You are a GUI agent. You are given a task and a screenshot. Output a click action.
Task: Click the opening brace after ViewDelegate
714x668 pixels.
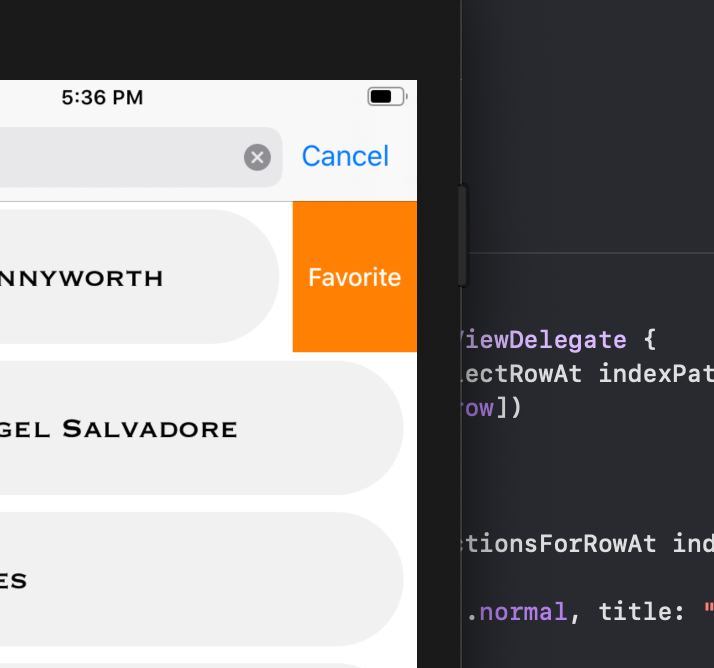[x=650, y=340]
